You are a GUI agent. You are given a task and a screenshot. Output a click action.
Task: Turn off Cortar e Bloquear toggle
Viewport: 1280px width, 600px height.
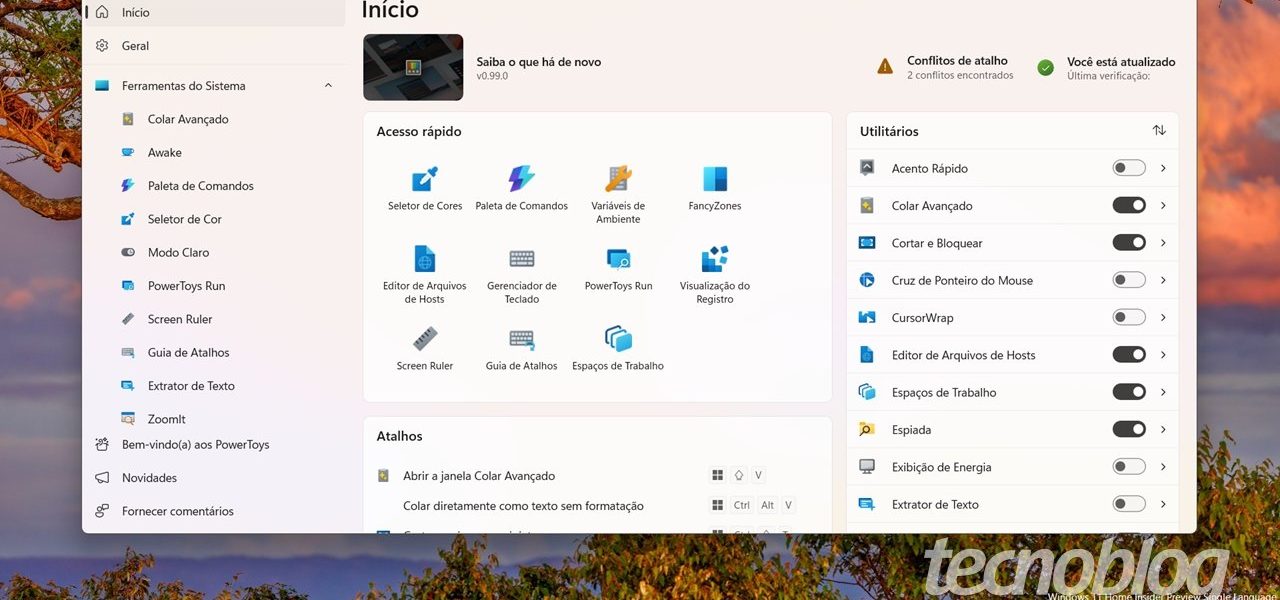coord(1129,243)
